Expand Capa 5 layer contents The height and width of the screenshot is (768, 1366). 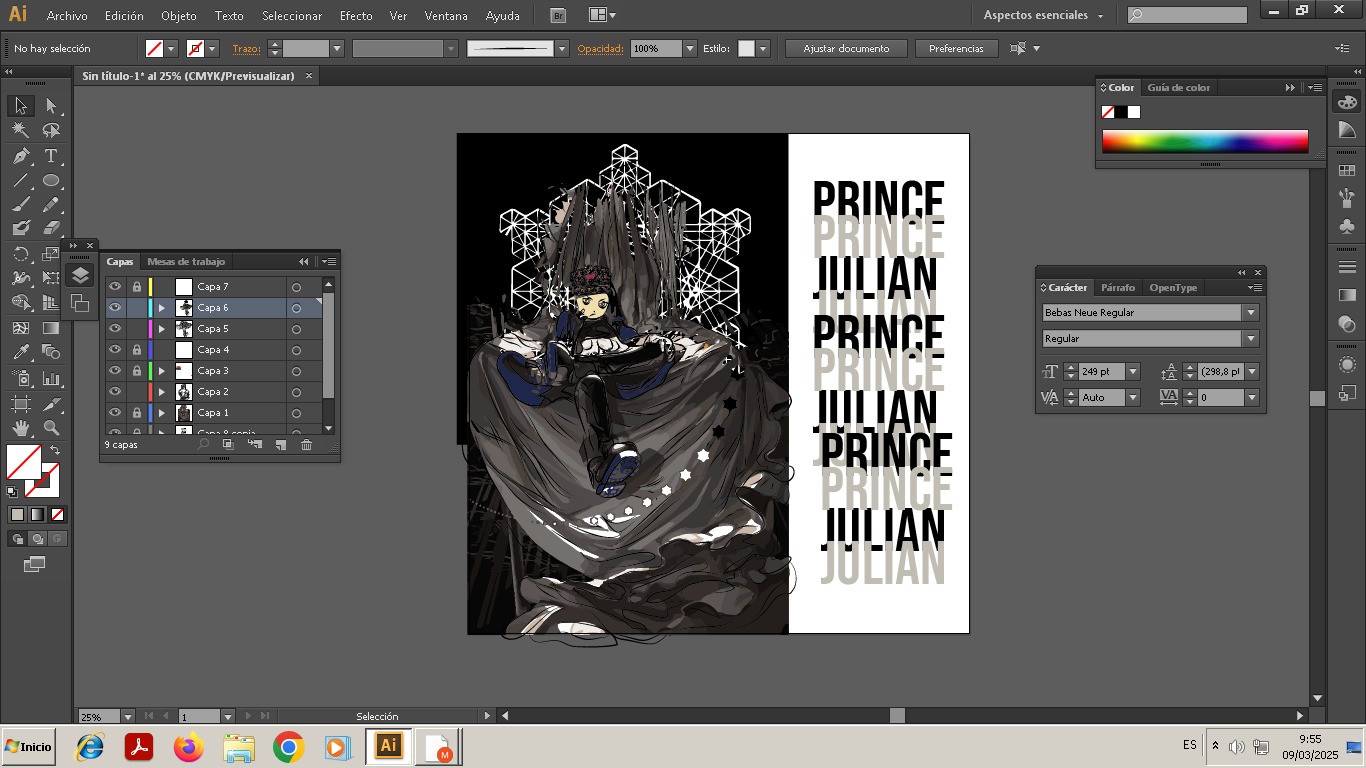[162, 329]
